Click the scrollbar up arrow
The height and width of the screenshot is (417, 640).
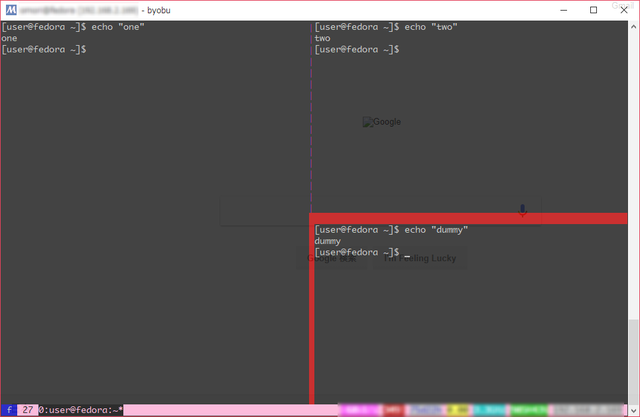tap(633, 27)
